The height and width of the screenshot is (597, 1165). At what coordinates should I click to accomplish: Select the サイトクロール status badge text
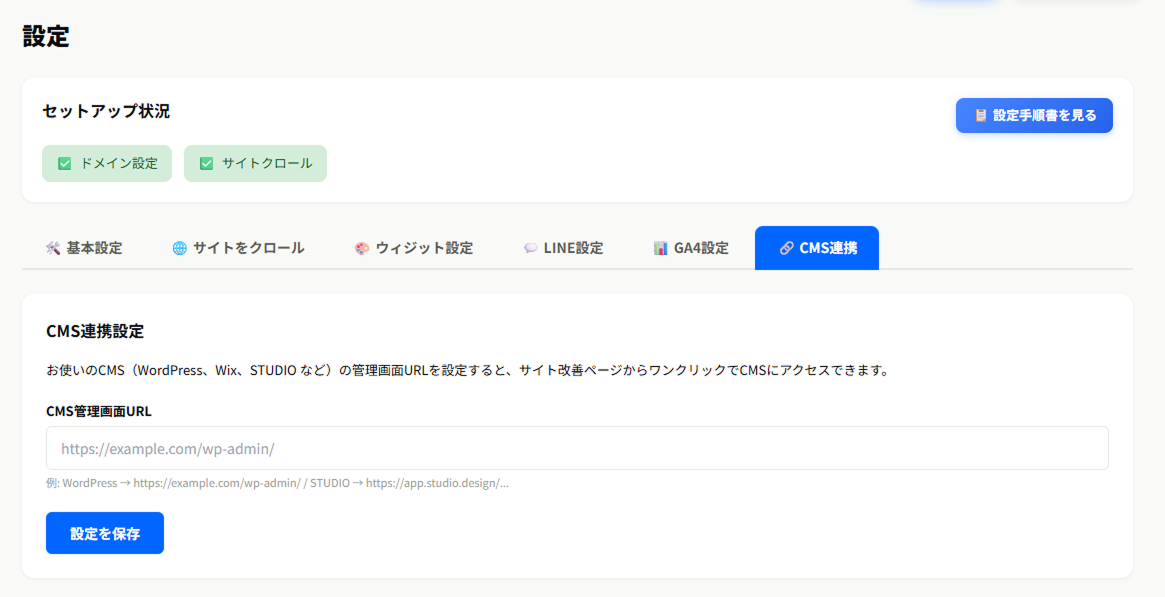click(x=267, y=163)
